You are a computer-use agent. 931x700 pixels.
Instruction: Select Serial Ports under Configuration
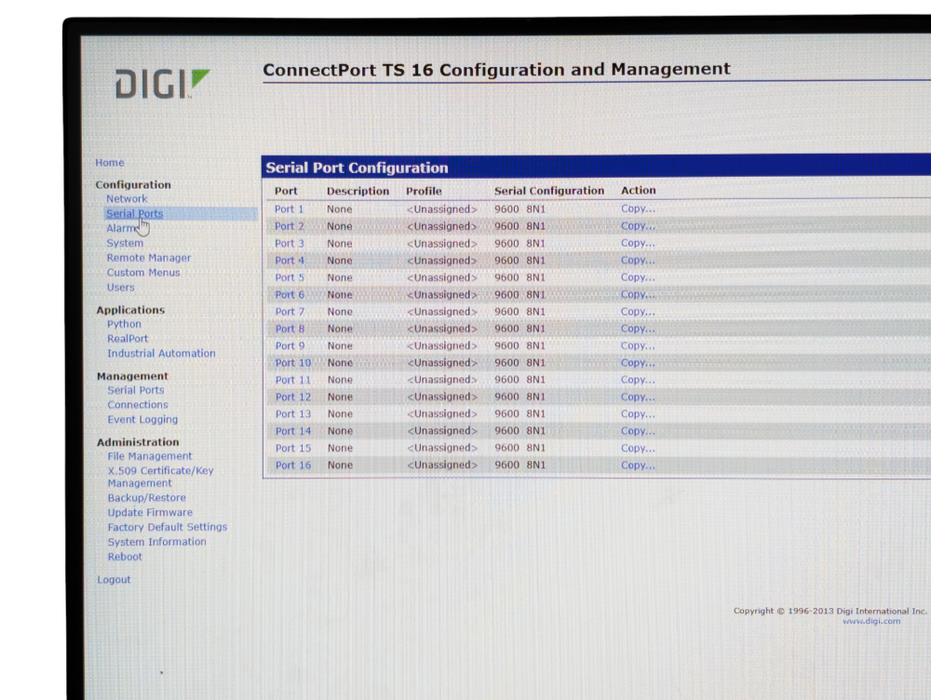134,214
